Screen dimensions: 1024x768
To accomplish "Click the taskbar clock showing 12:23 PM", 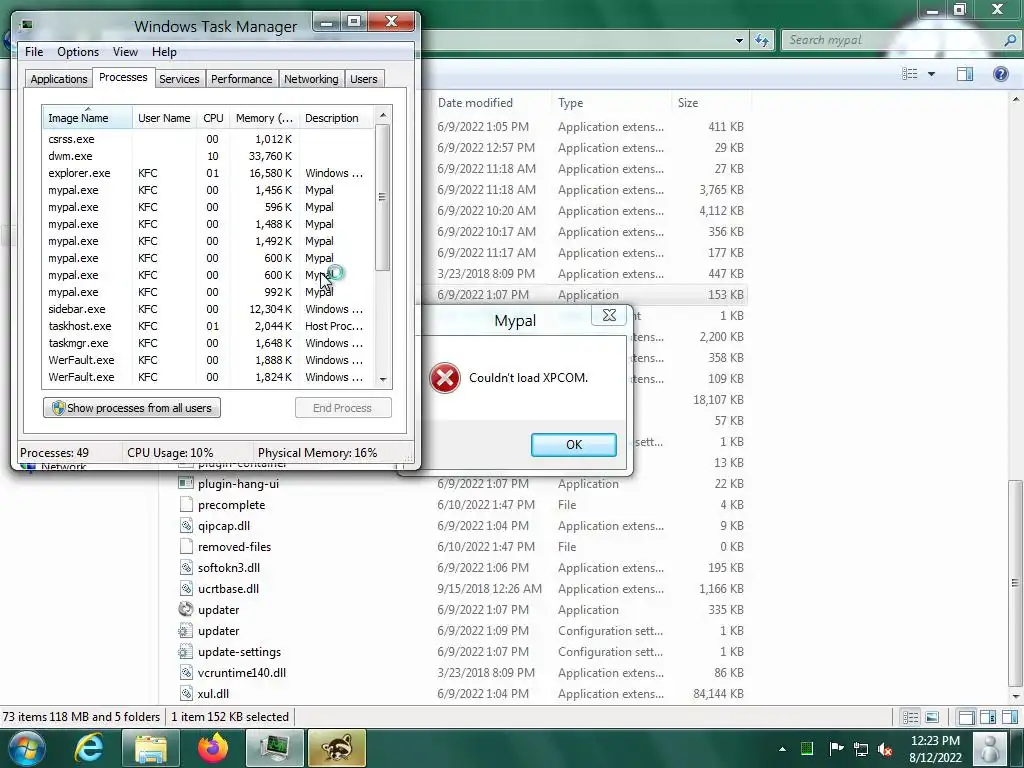I will point(935,748).
